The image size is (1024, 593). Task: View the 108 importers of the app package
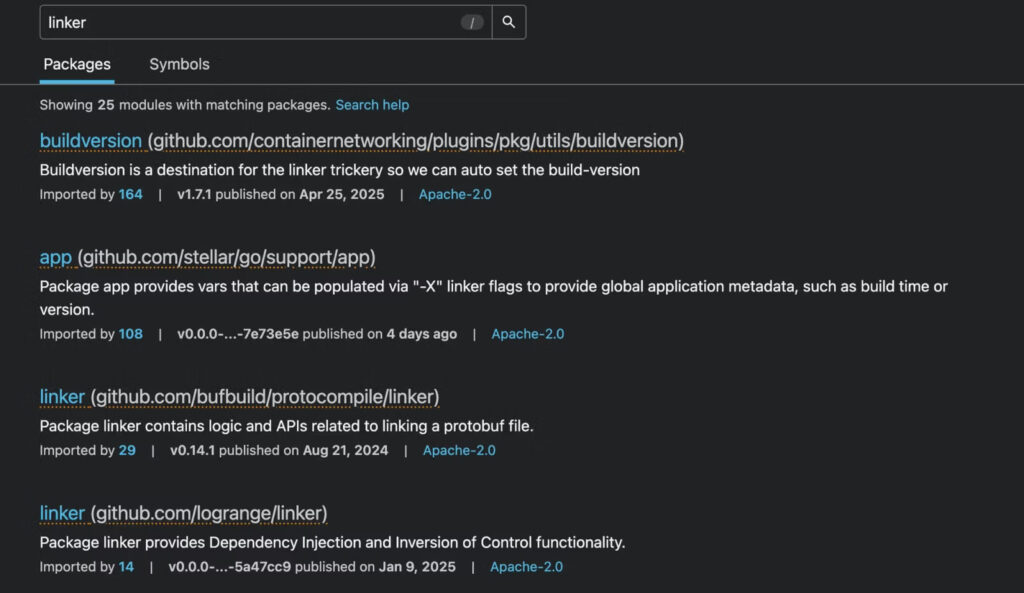131,333
